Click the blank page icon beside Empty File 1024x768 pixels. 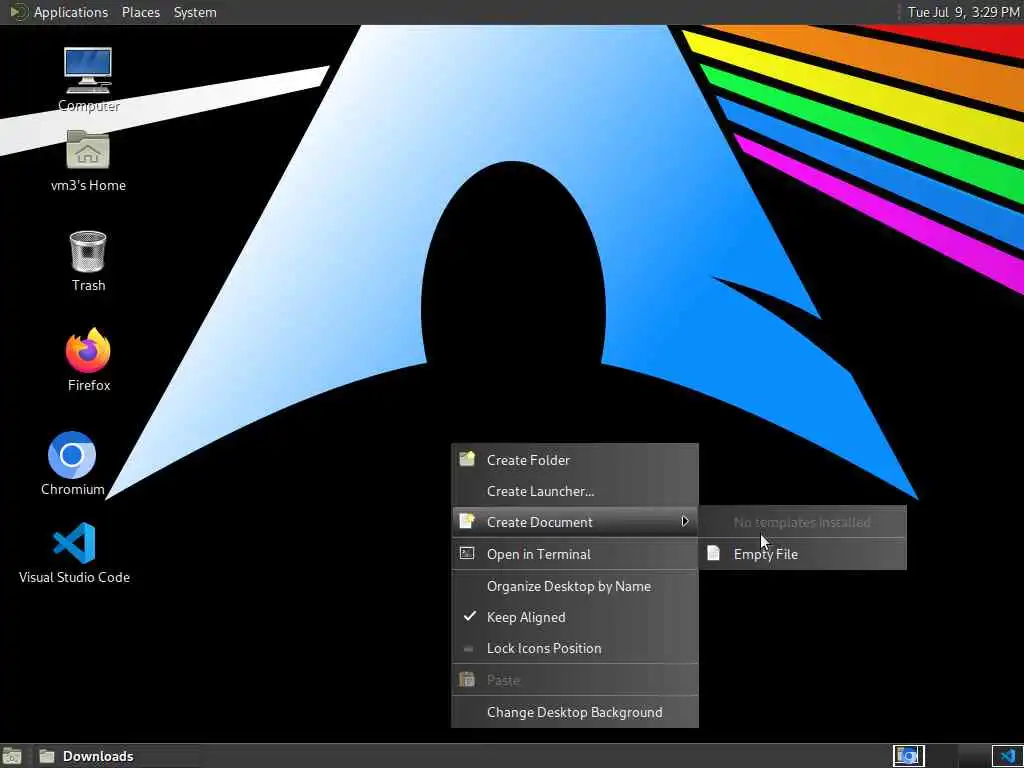point(713,553)
